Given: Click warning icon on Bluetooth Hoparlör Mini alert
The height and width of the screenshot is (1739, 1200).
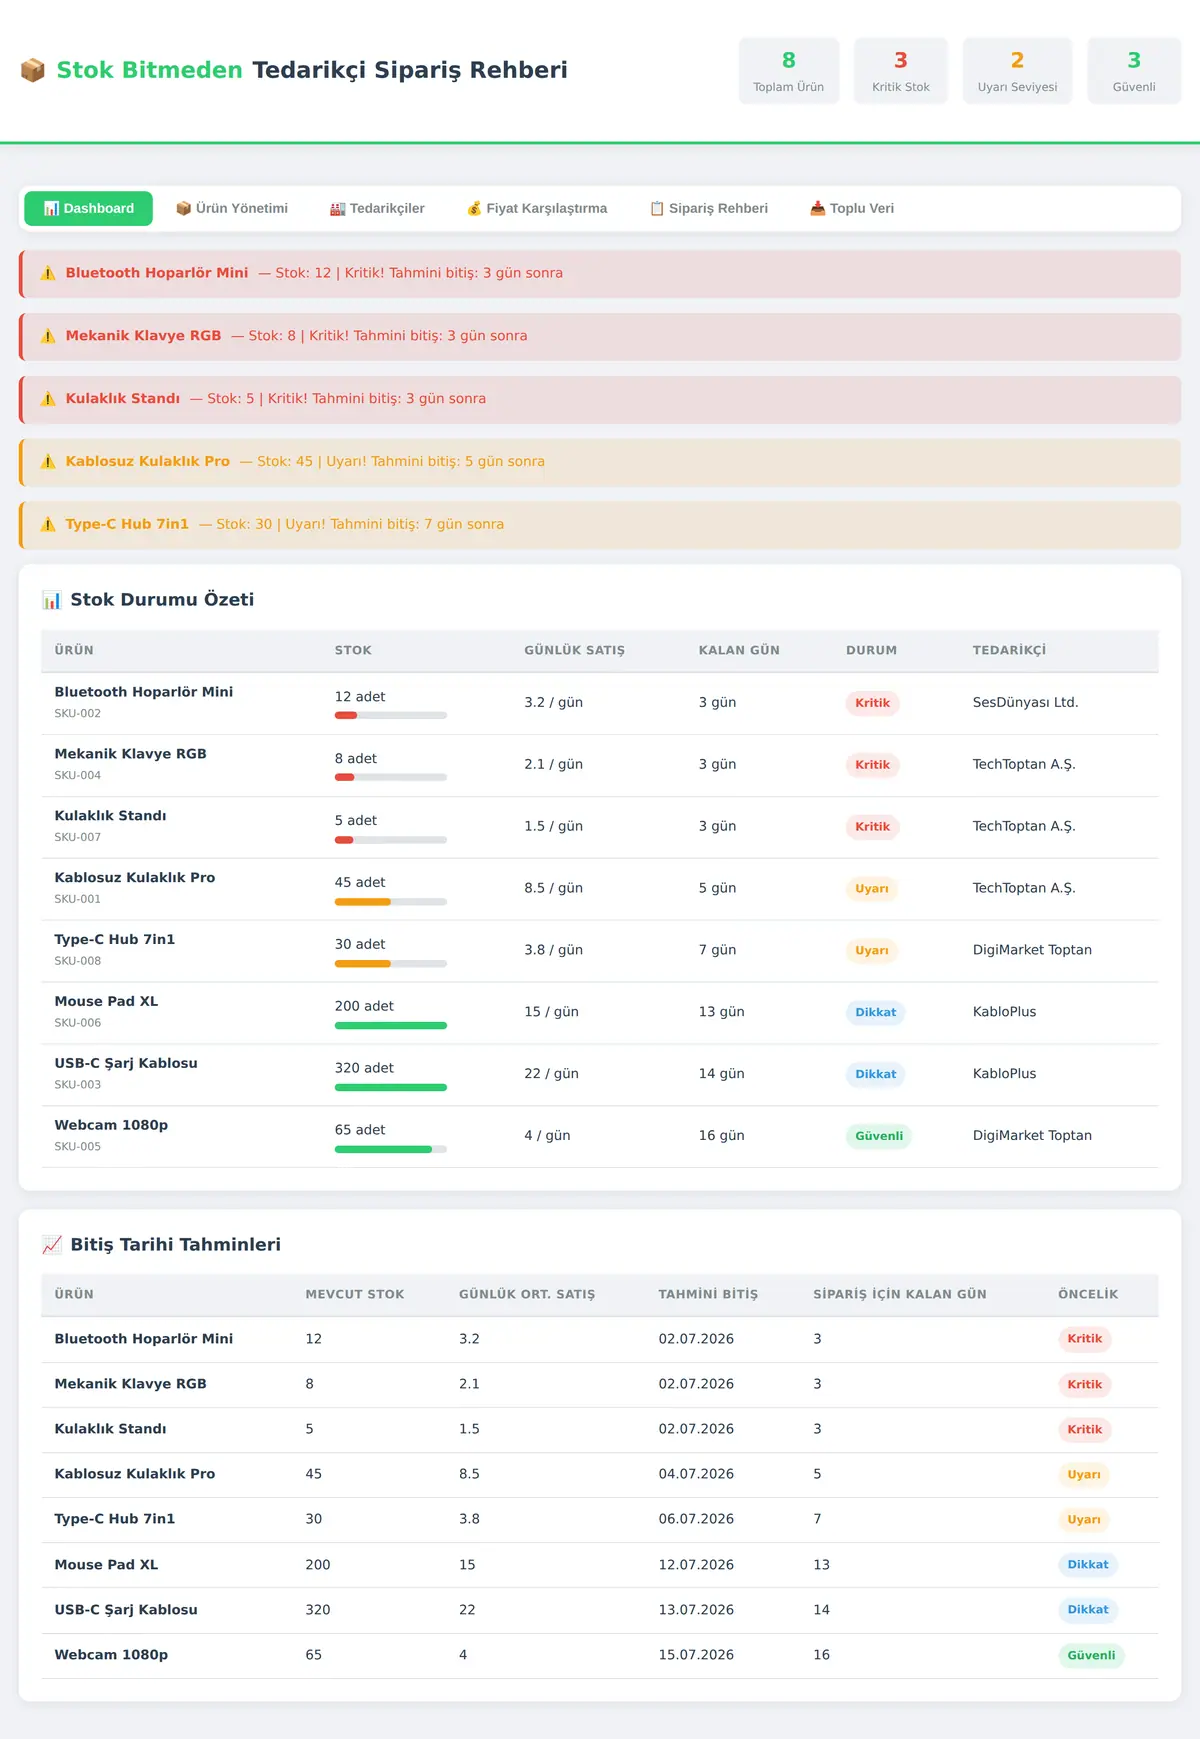Looking at the screenshot, I should click(48, 273).
